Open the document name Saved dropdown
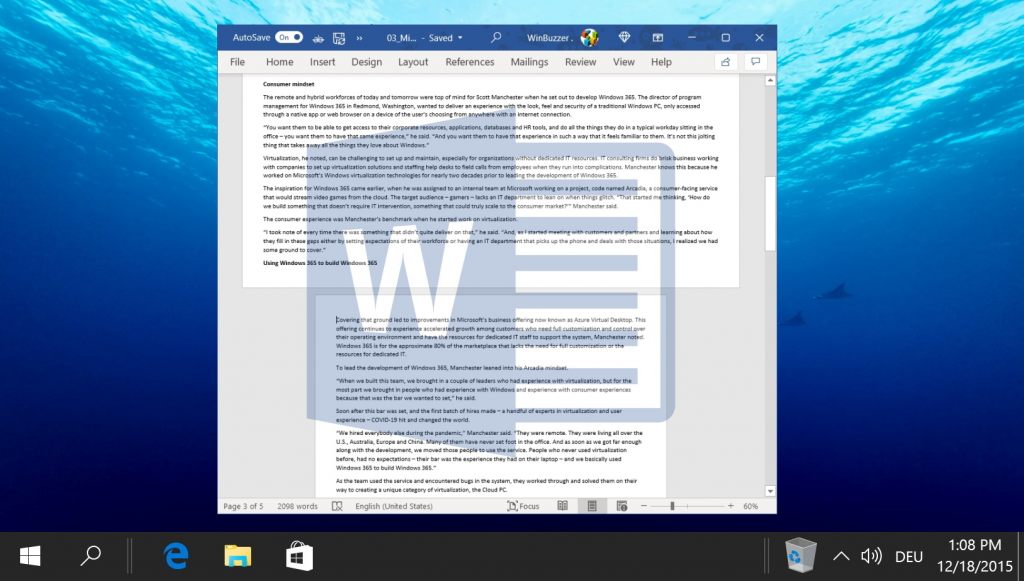The height and width of the screenshot is (581, 1024). point(424,38)
